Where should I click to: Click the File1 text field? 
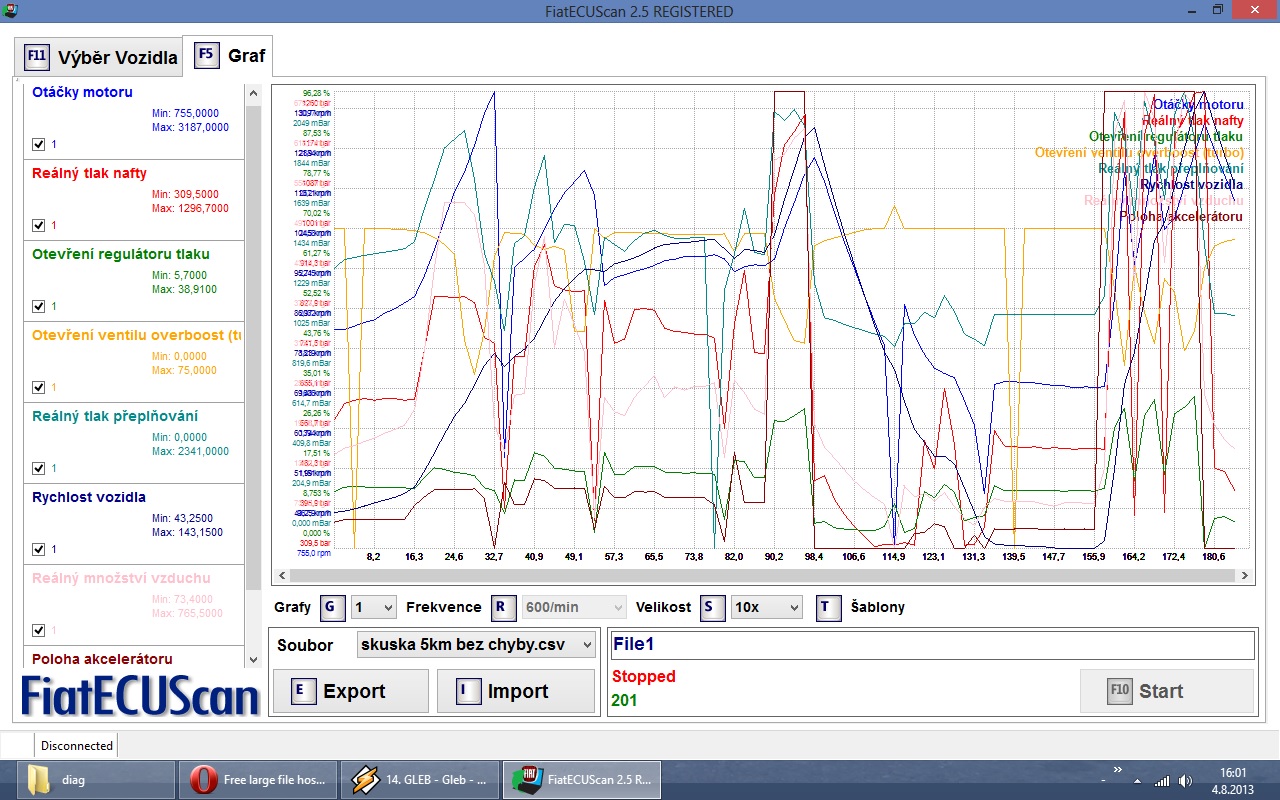pos(930,645)
